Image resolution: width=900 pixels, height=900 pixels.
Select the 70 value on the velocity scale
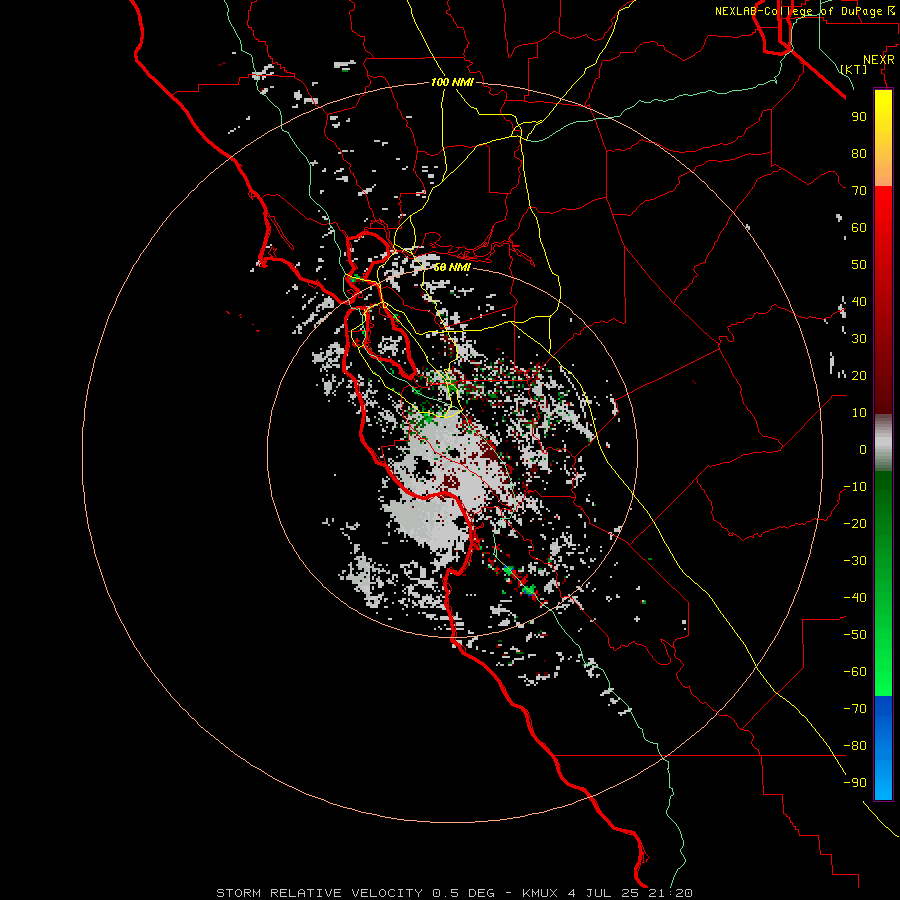point(859,191)
